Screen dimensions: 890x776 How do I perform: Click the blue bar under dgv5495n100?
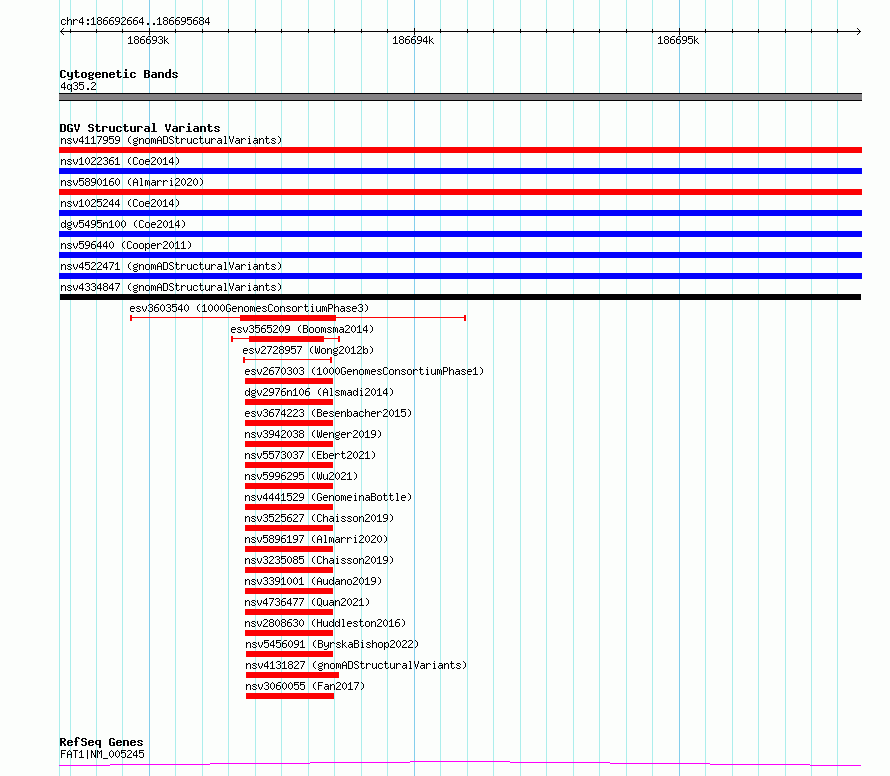coord(460,234)
